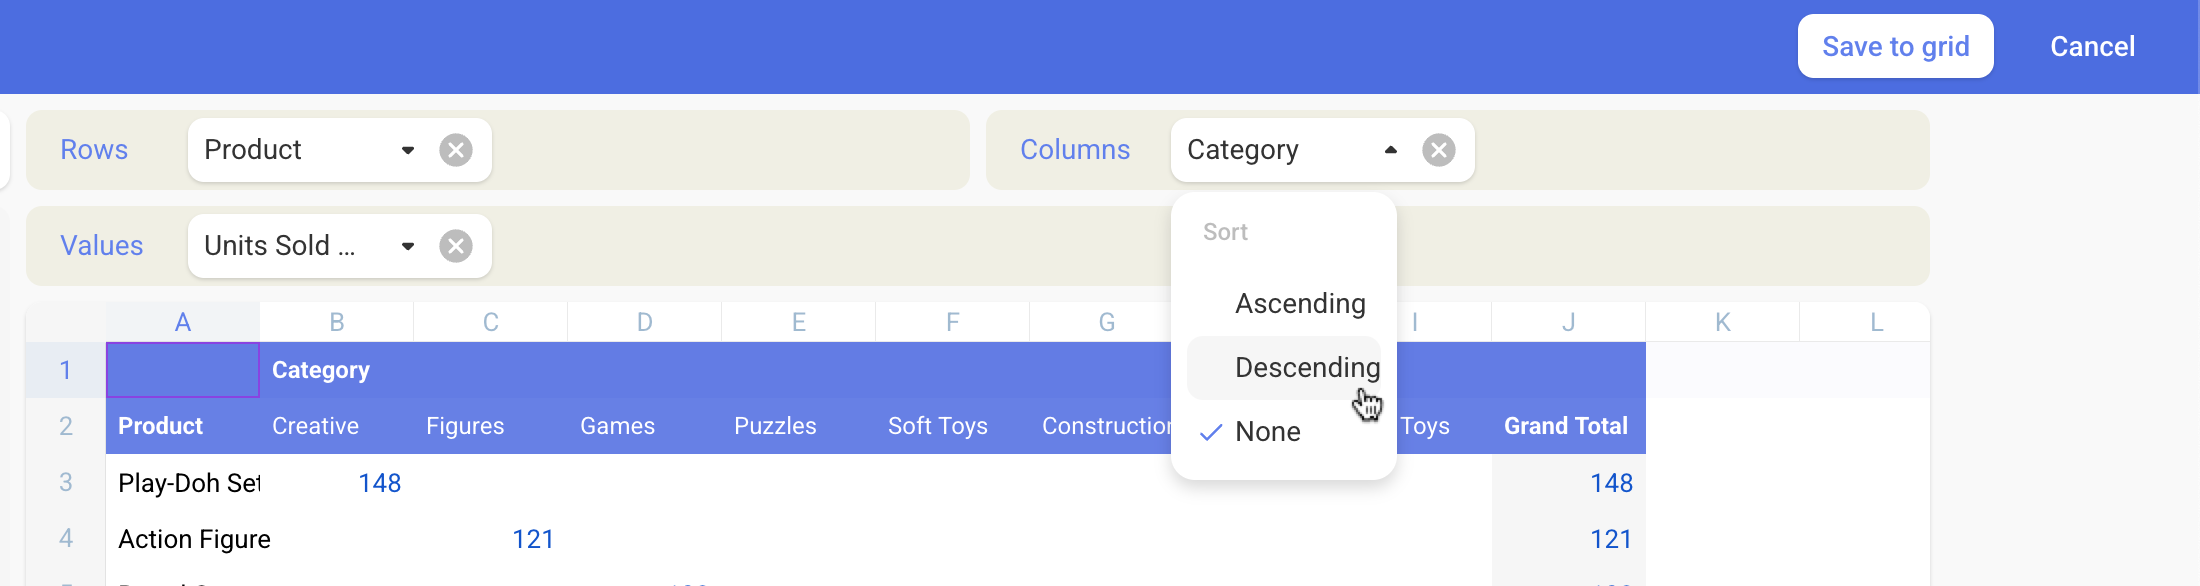Select row 3 header
2200x586 pixels.
tap(66, 482)
